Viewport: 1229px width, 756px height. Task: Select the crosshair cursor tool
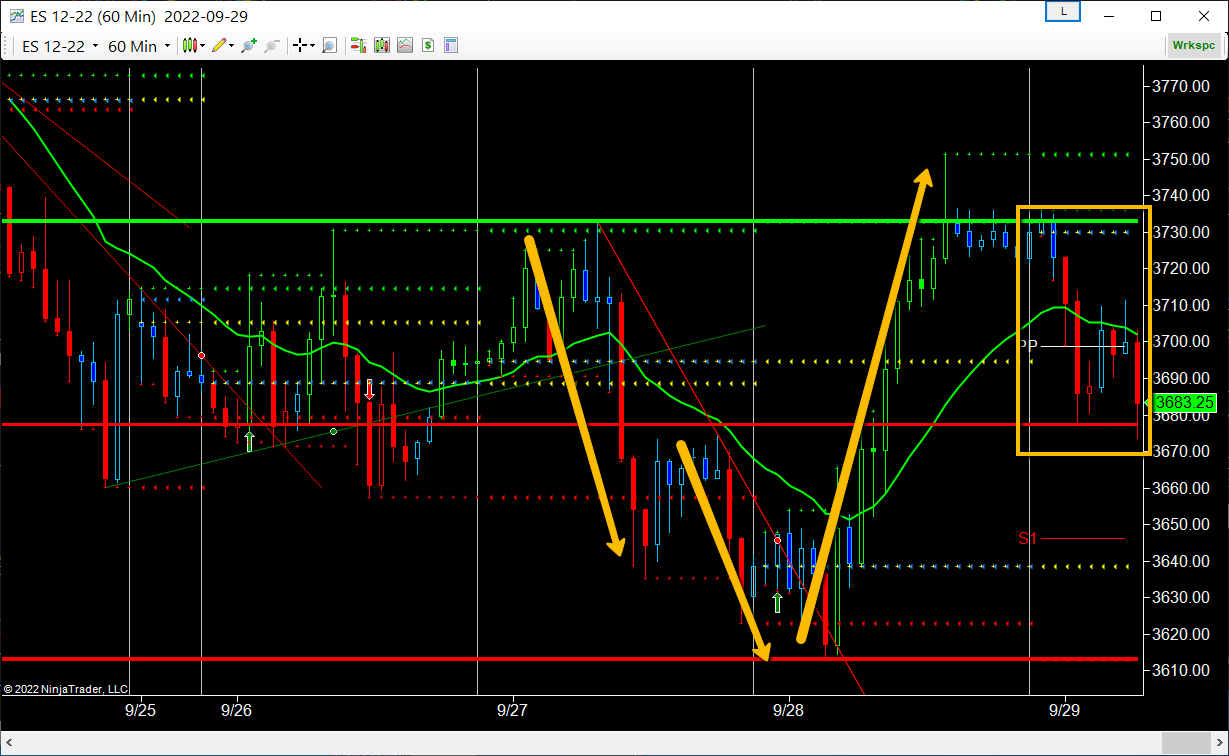click(x=300, y=45)
